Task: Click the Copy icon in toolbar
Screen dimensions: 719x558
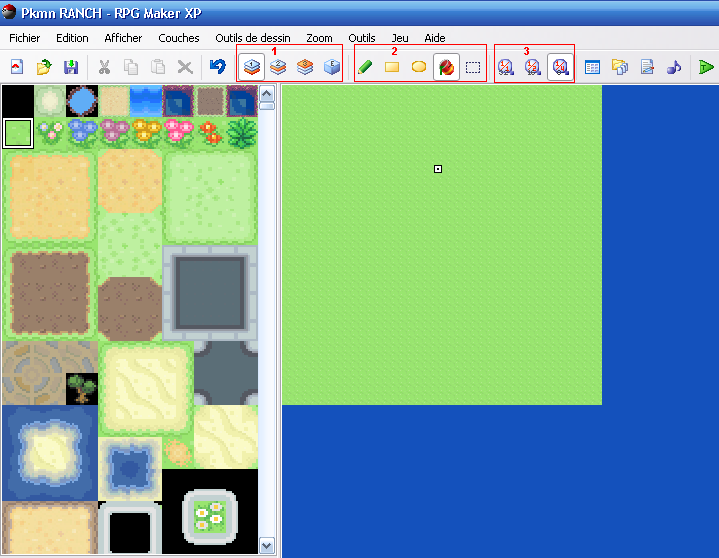Action: pyautogui.click(x=131, y=67)
